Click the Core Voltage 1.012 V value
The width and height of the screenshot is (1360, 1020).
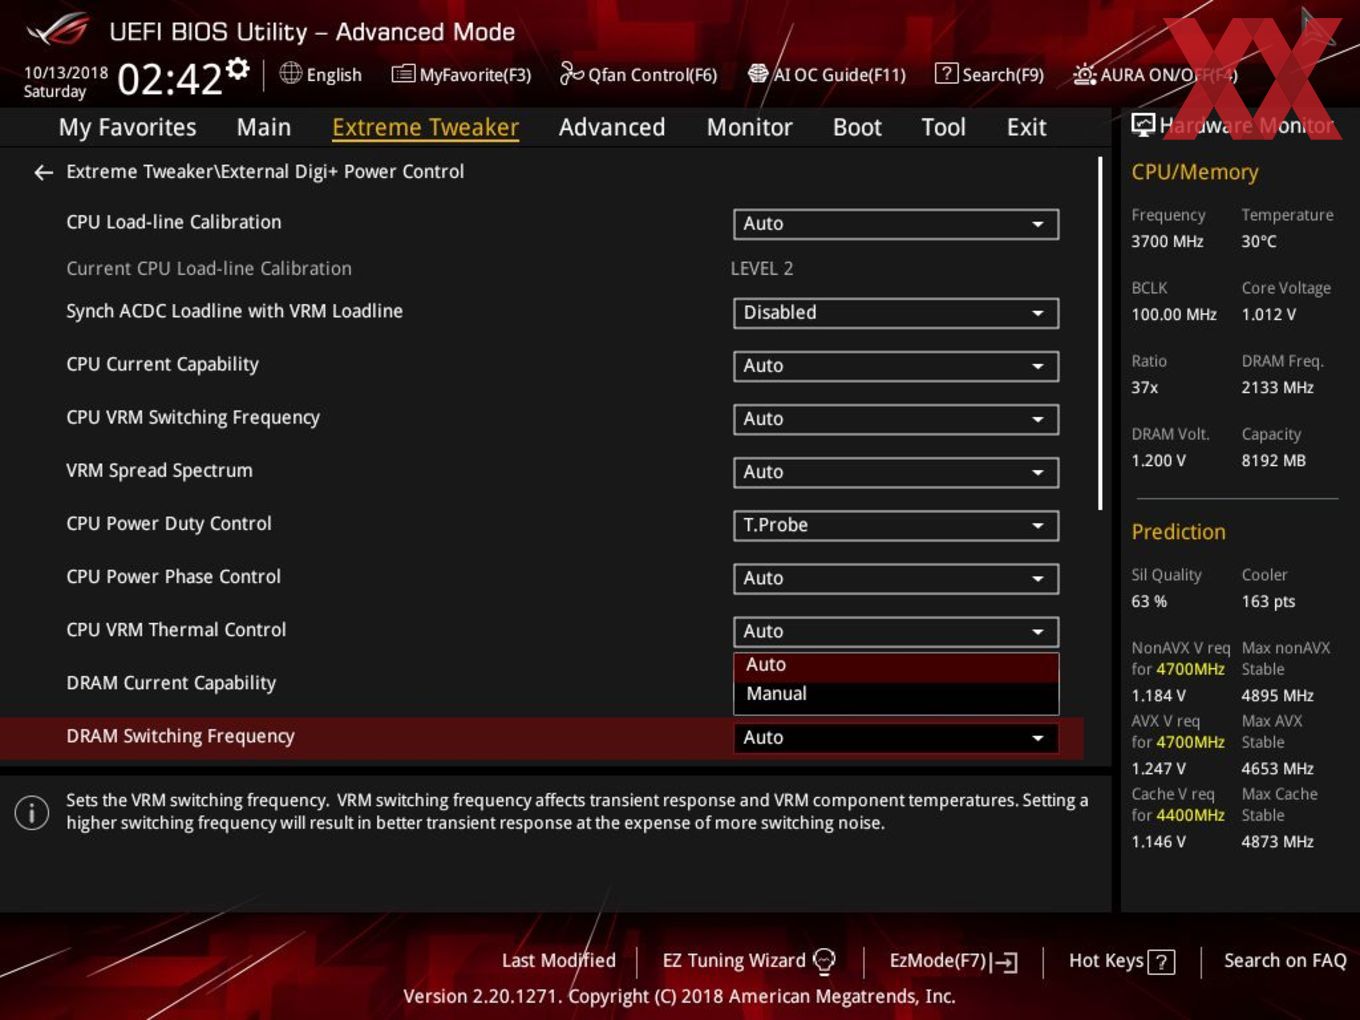coord(1268,315)
